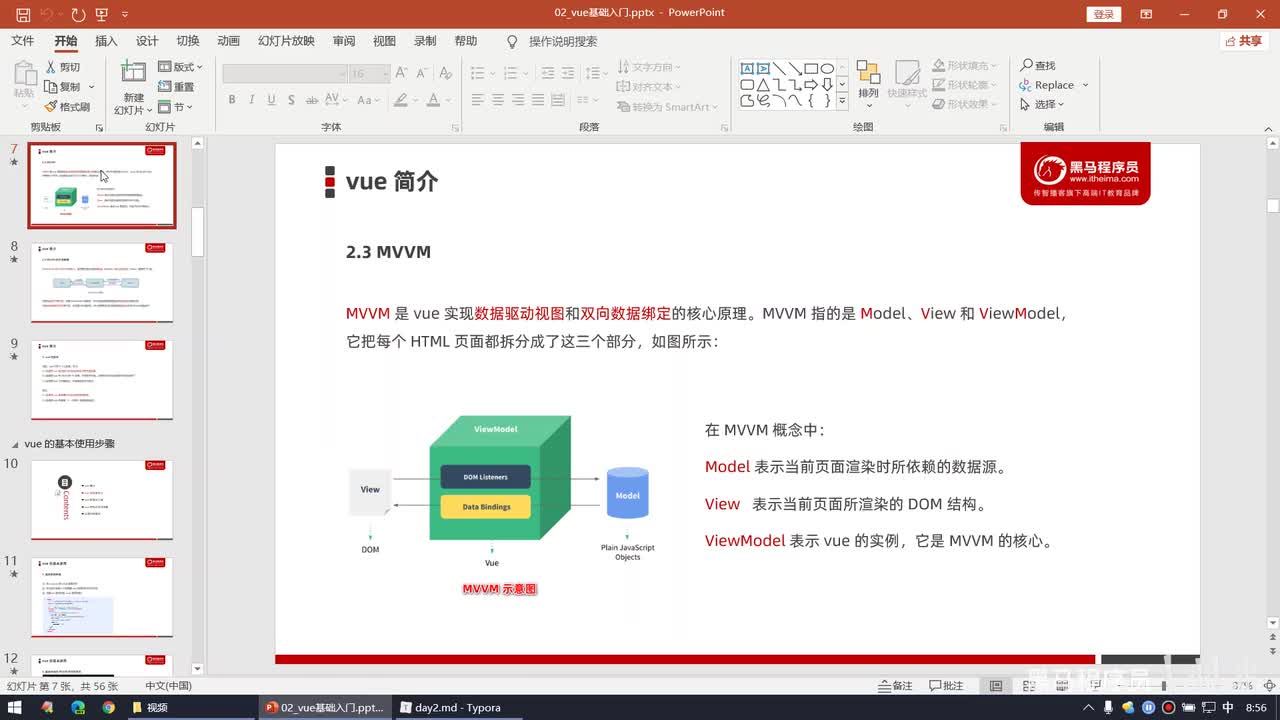Open Typora day2.md from taskbar
Image resolution: width=1280 pixels, height=720 pixels.
click(450, 707)
